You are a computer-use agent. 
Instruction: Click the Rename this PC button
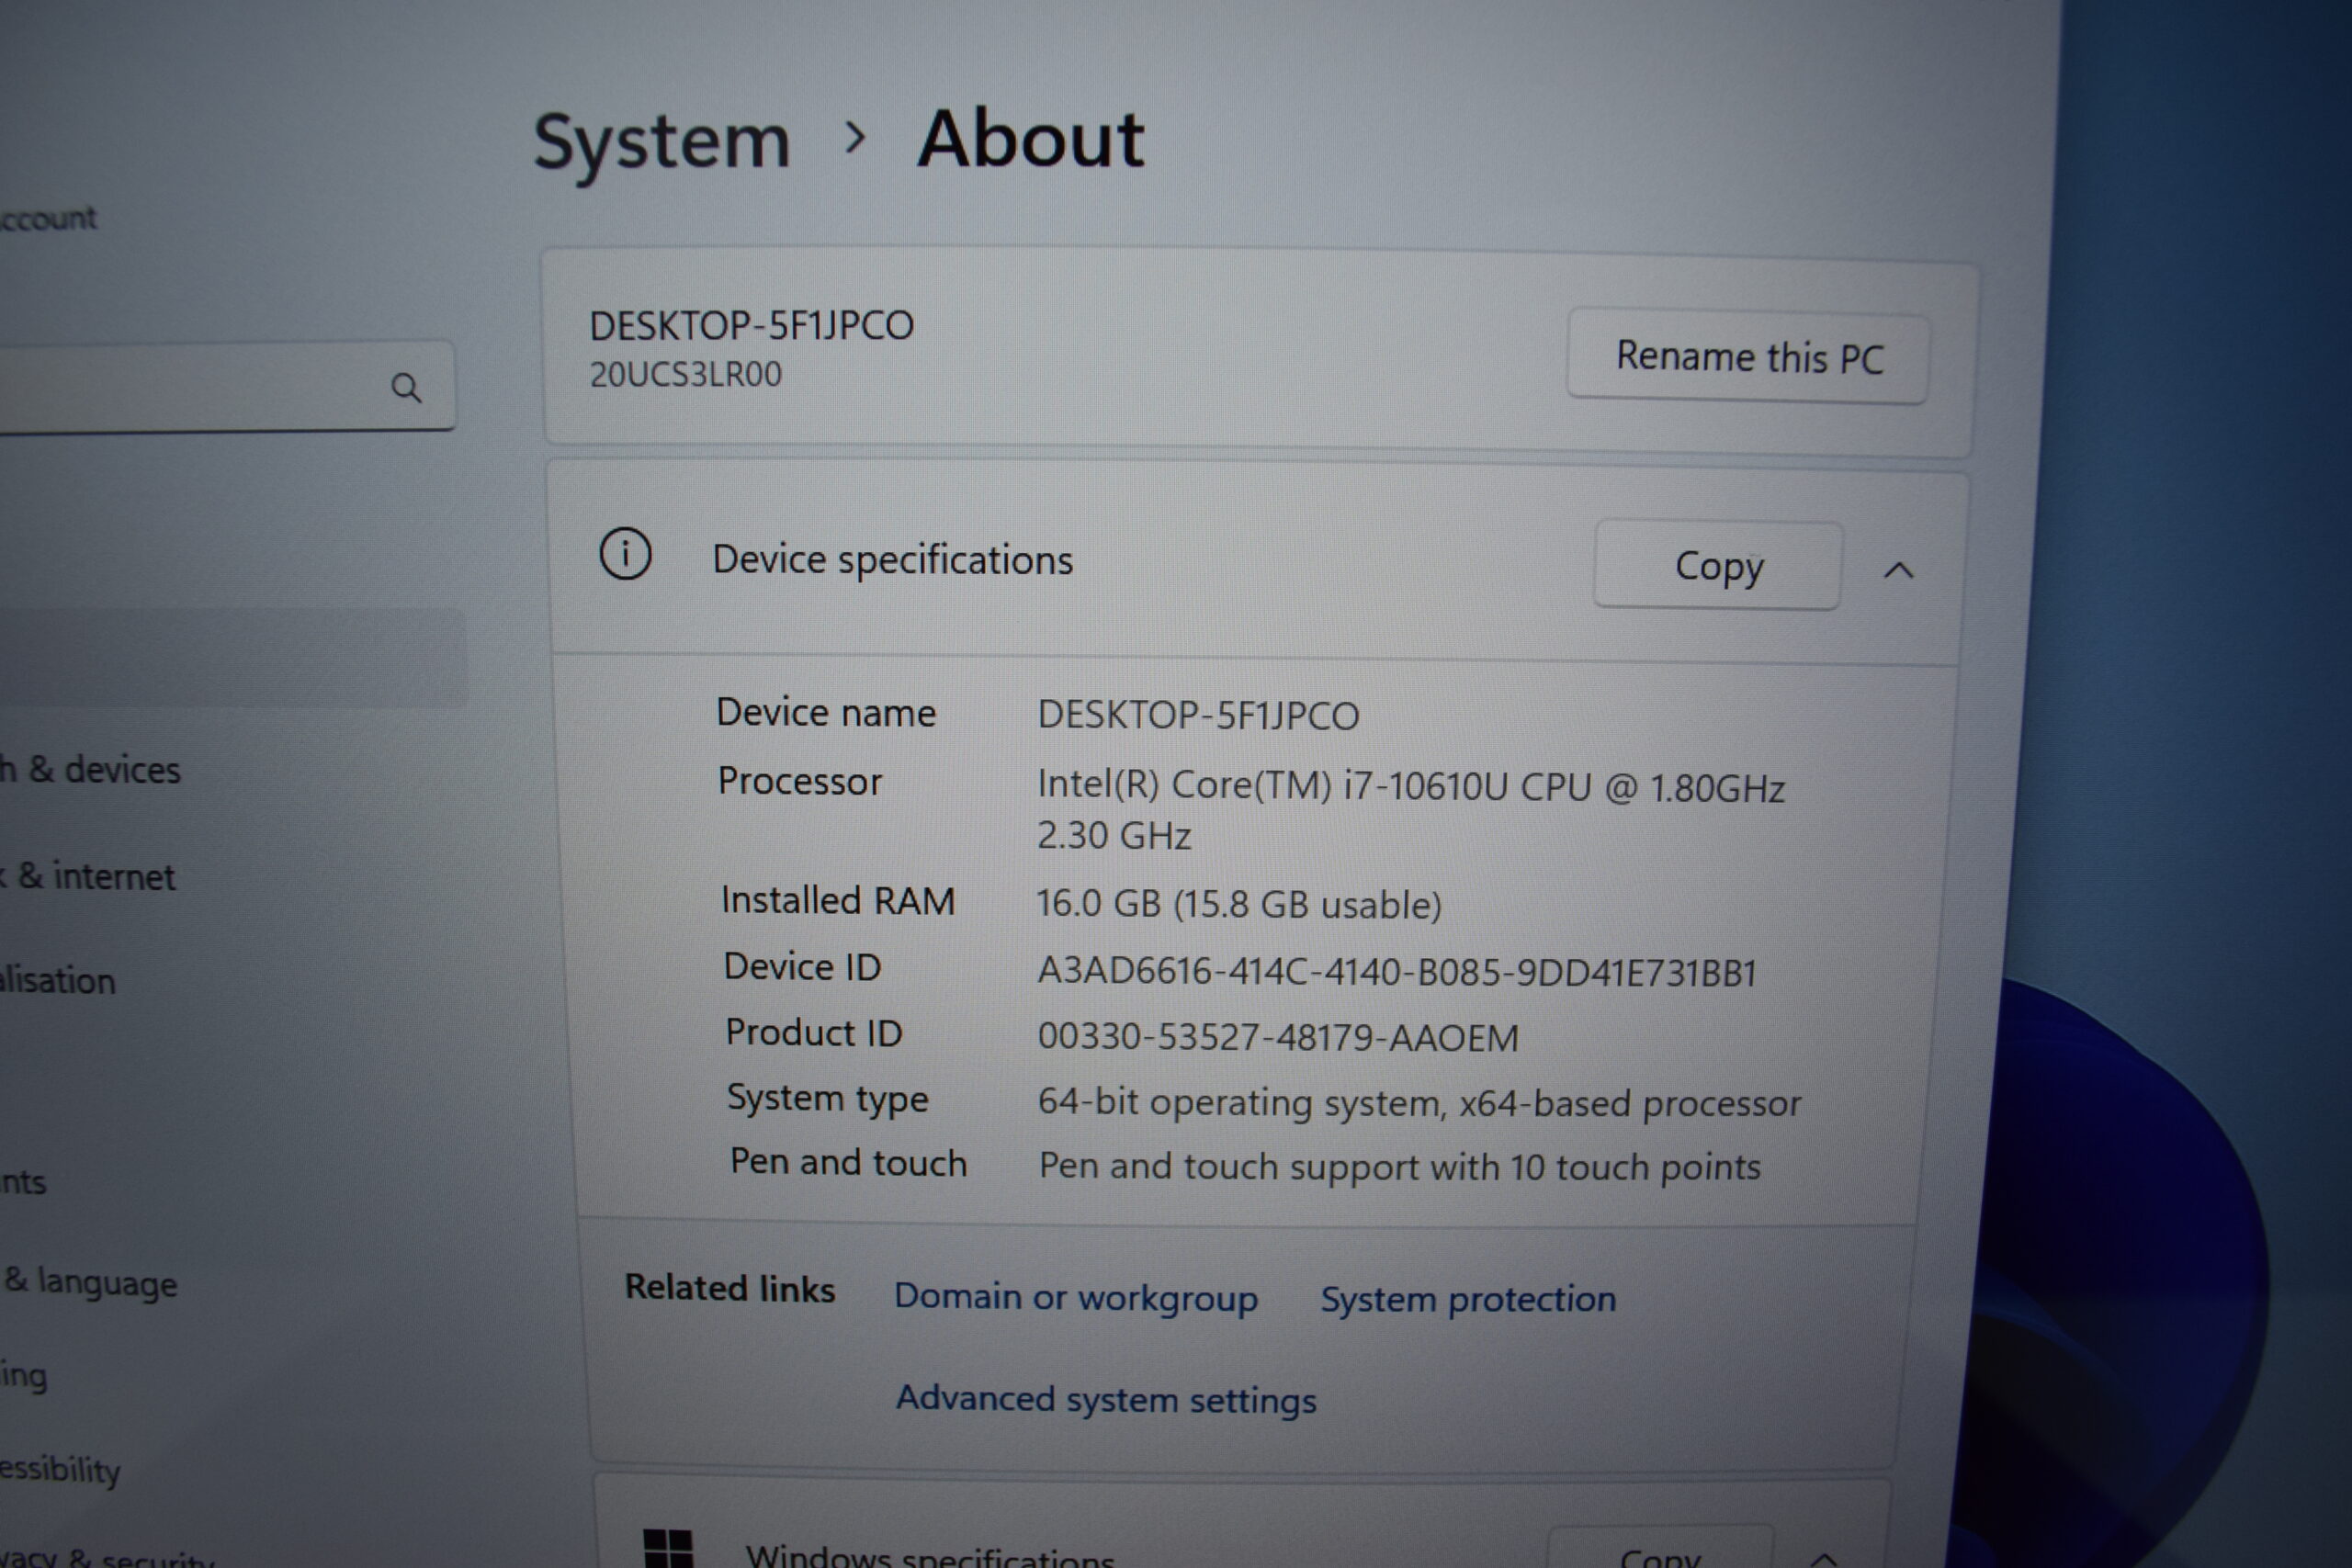[1747, 357]
